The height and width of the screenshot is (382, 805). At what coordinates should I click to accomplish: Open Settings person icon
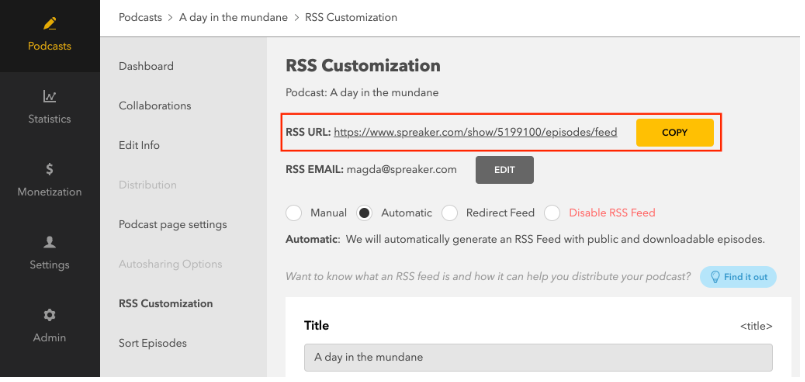point(50,242)
